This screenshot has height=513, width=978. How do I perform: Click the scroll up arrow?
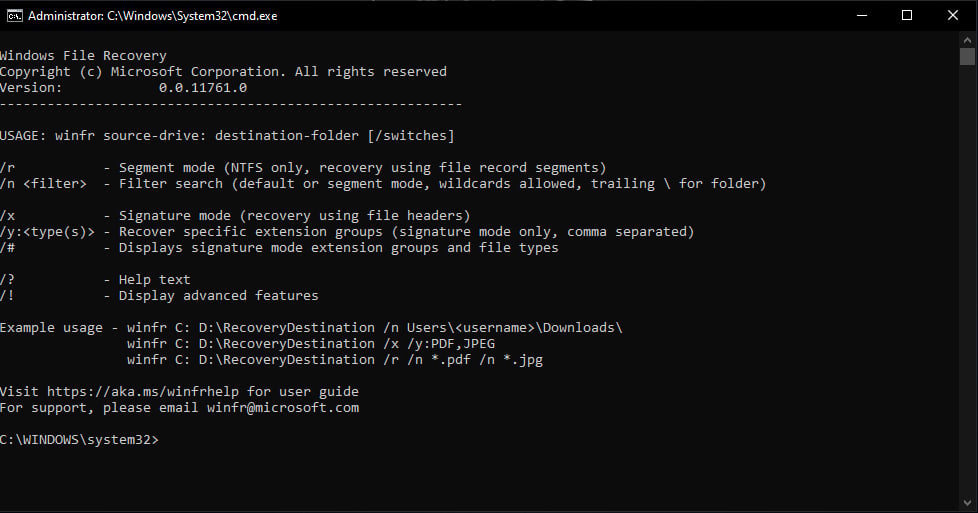pos(967,39)
